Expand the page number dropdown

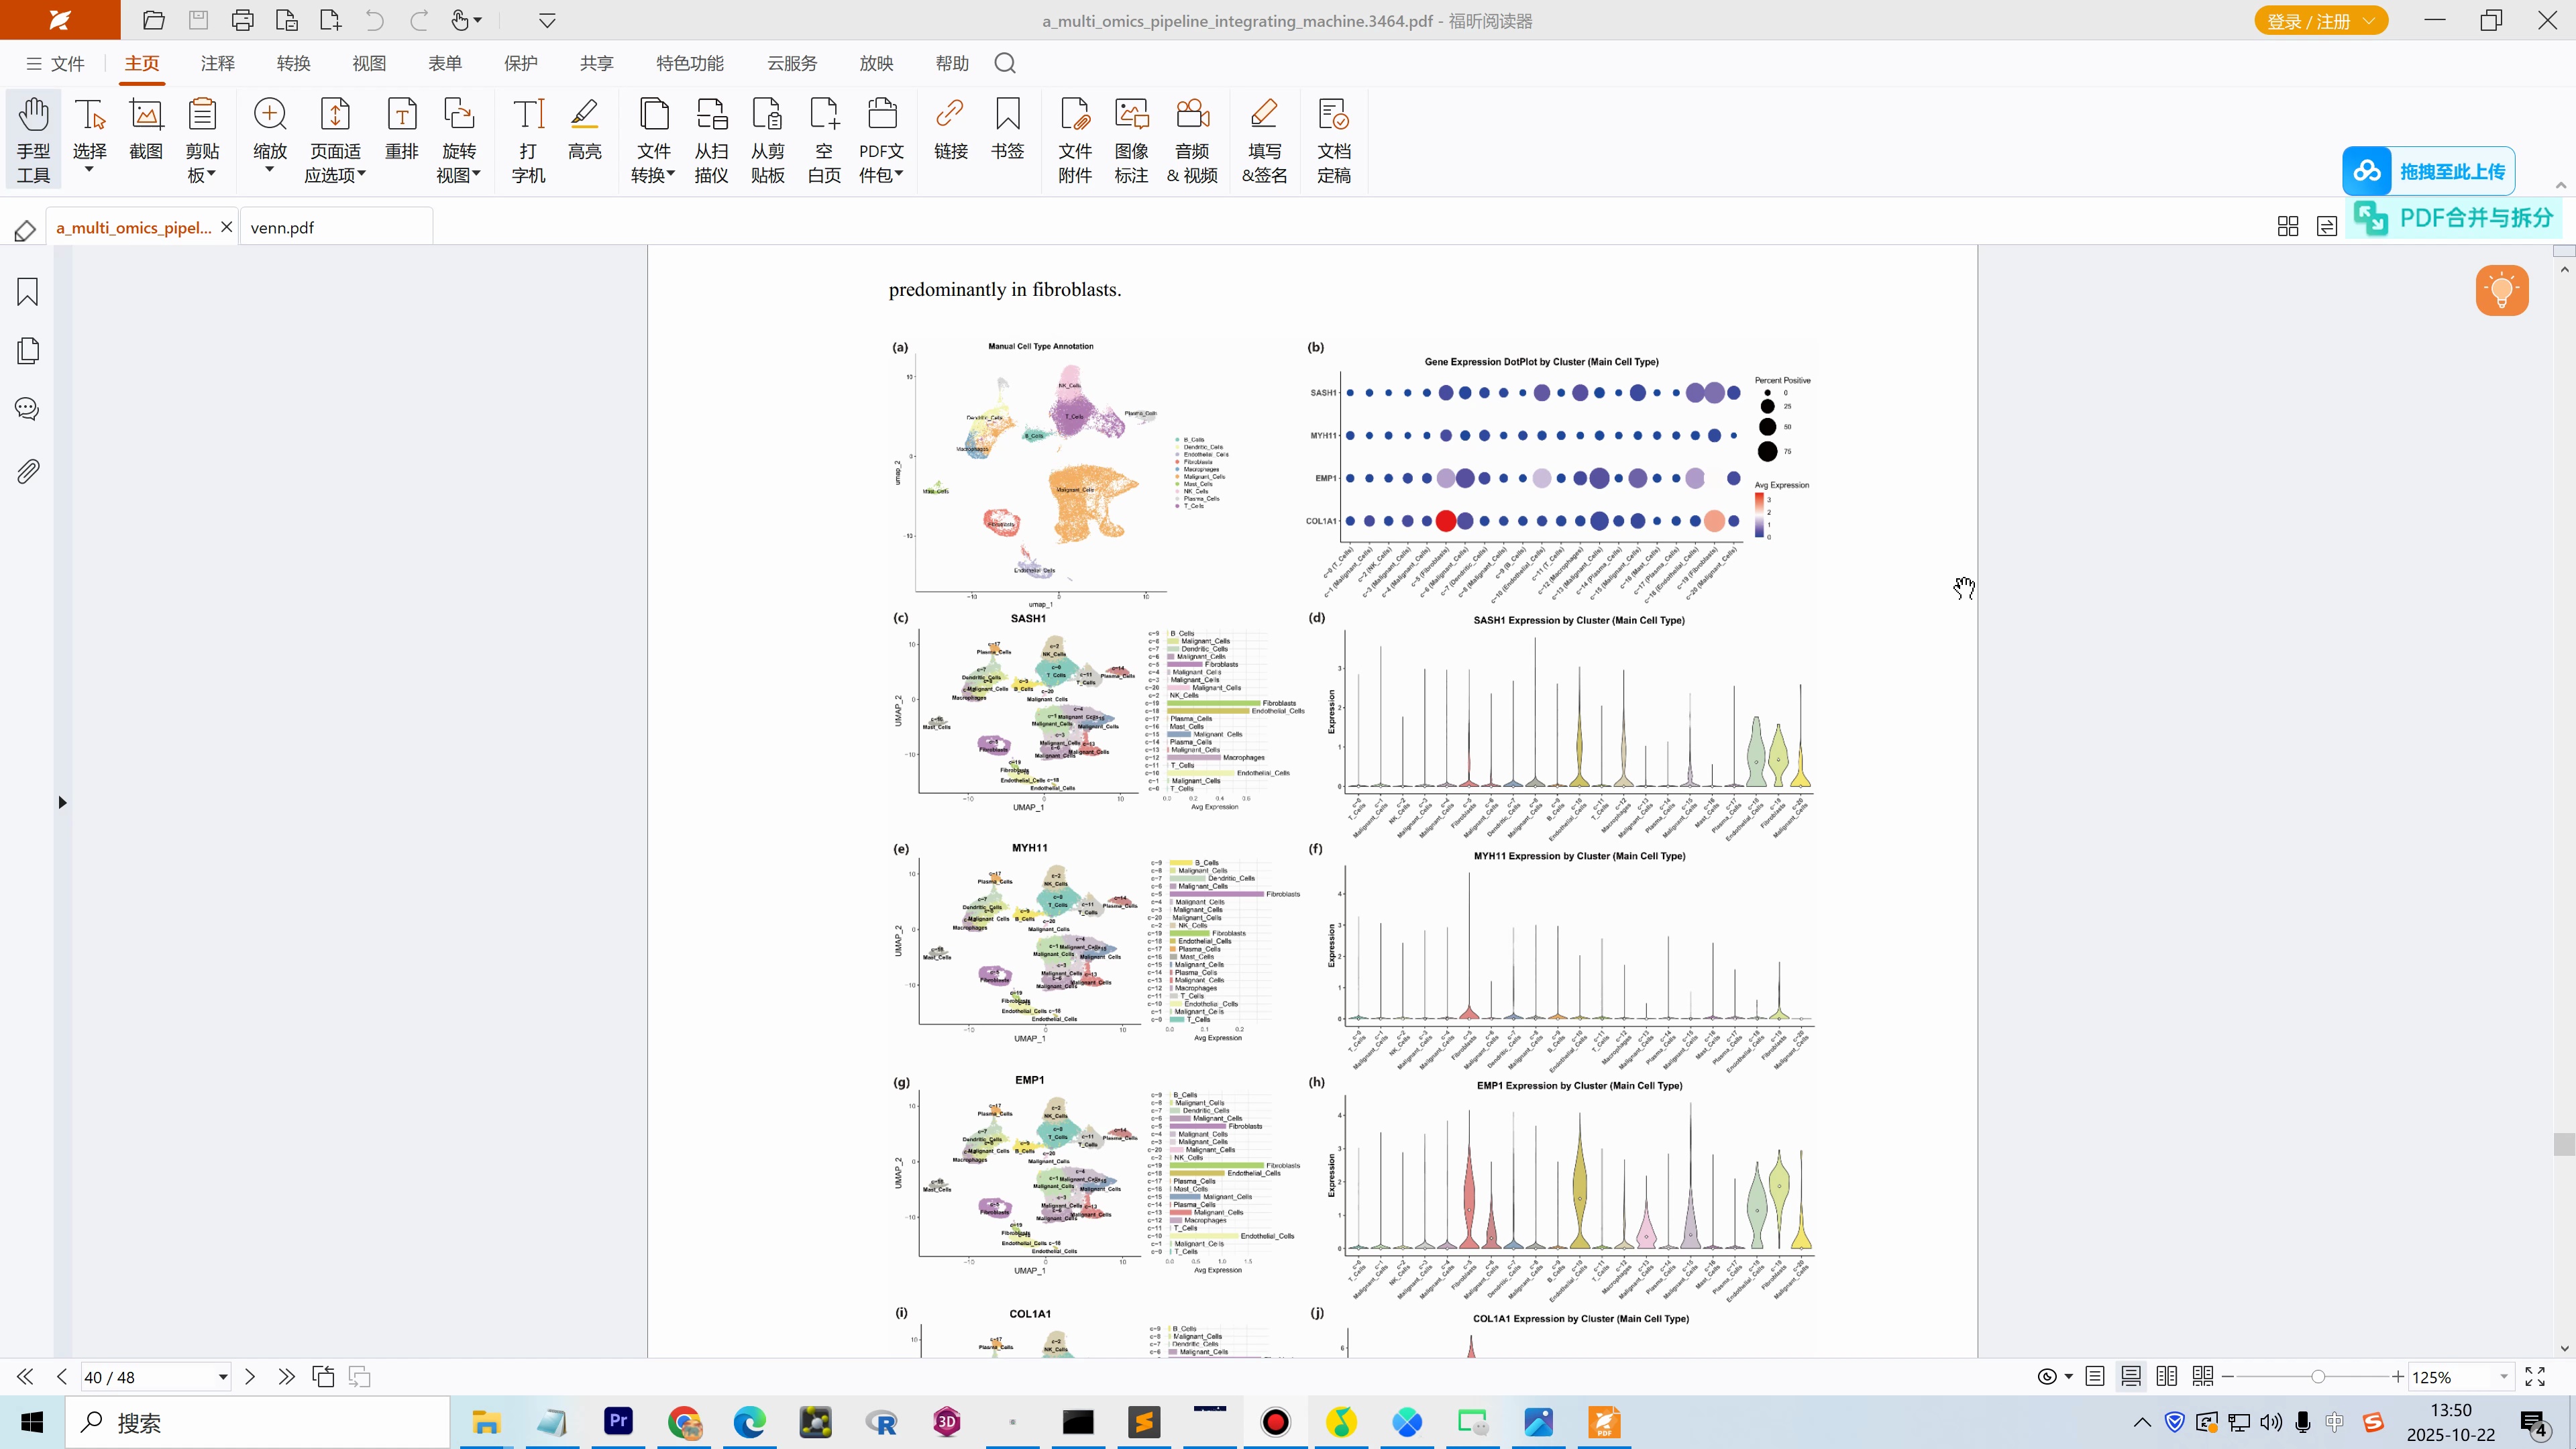(x=223, y=1377)
